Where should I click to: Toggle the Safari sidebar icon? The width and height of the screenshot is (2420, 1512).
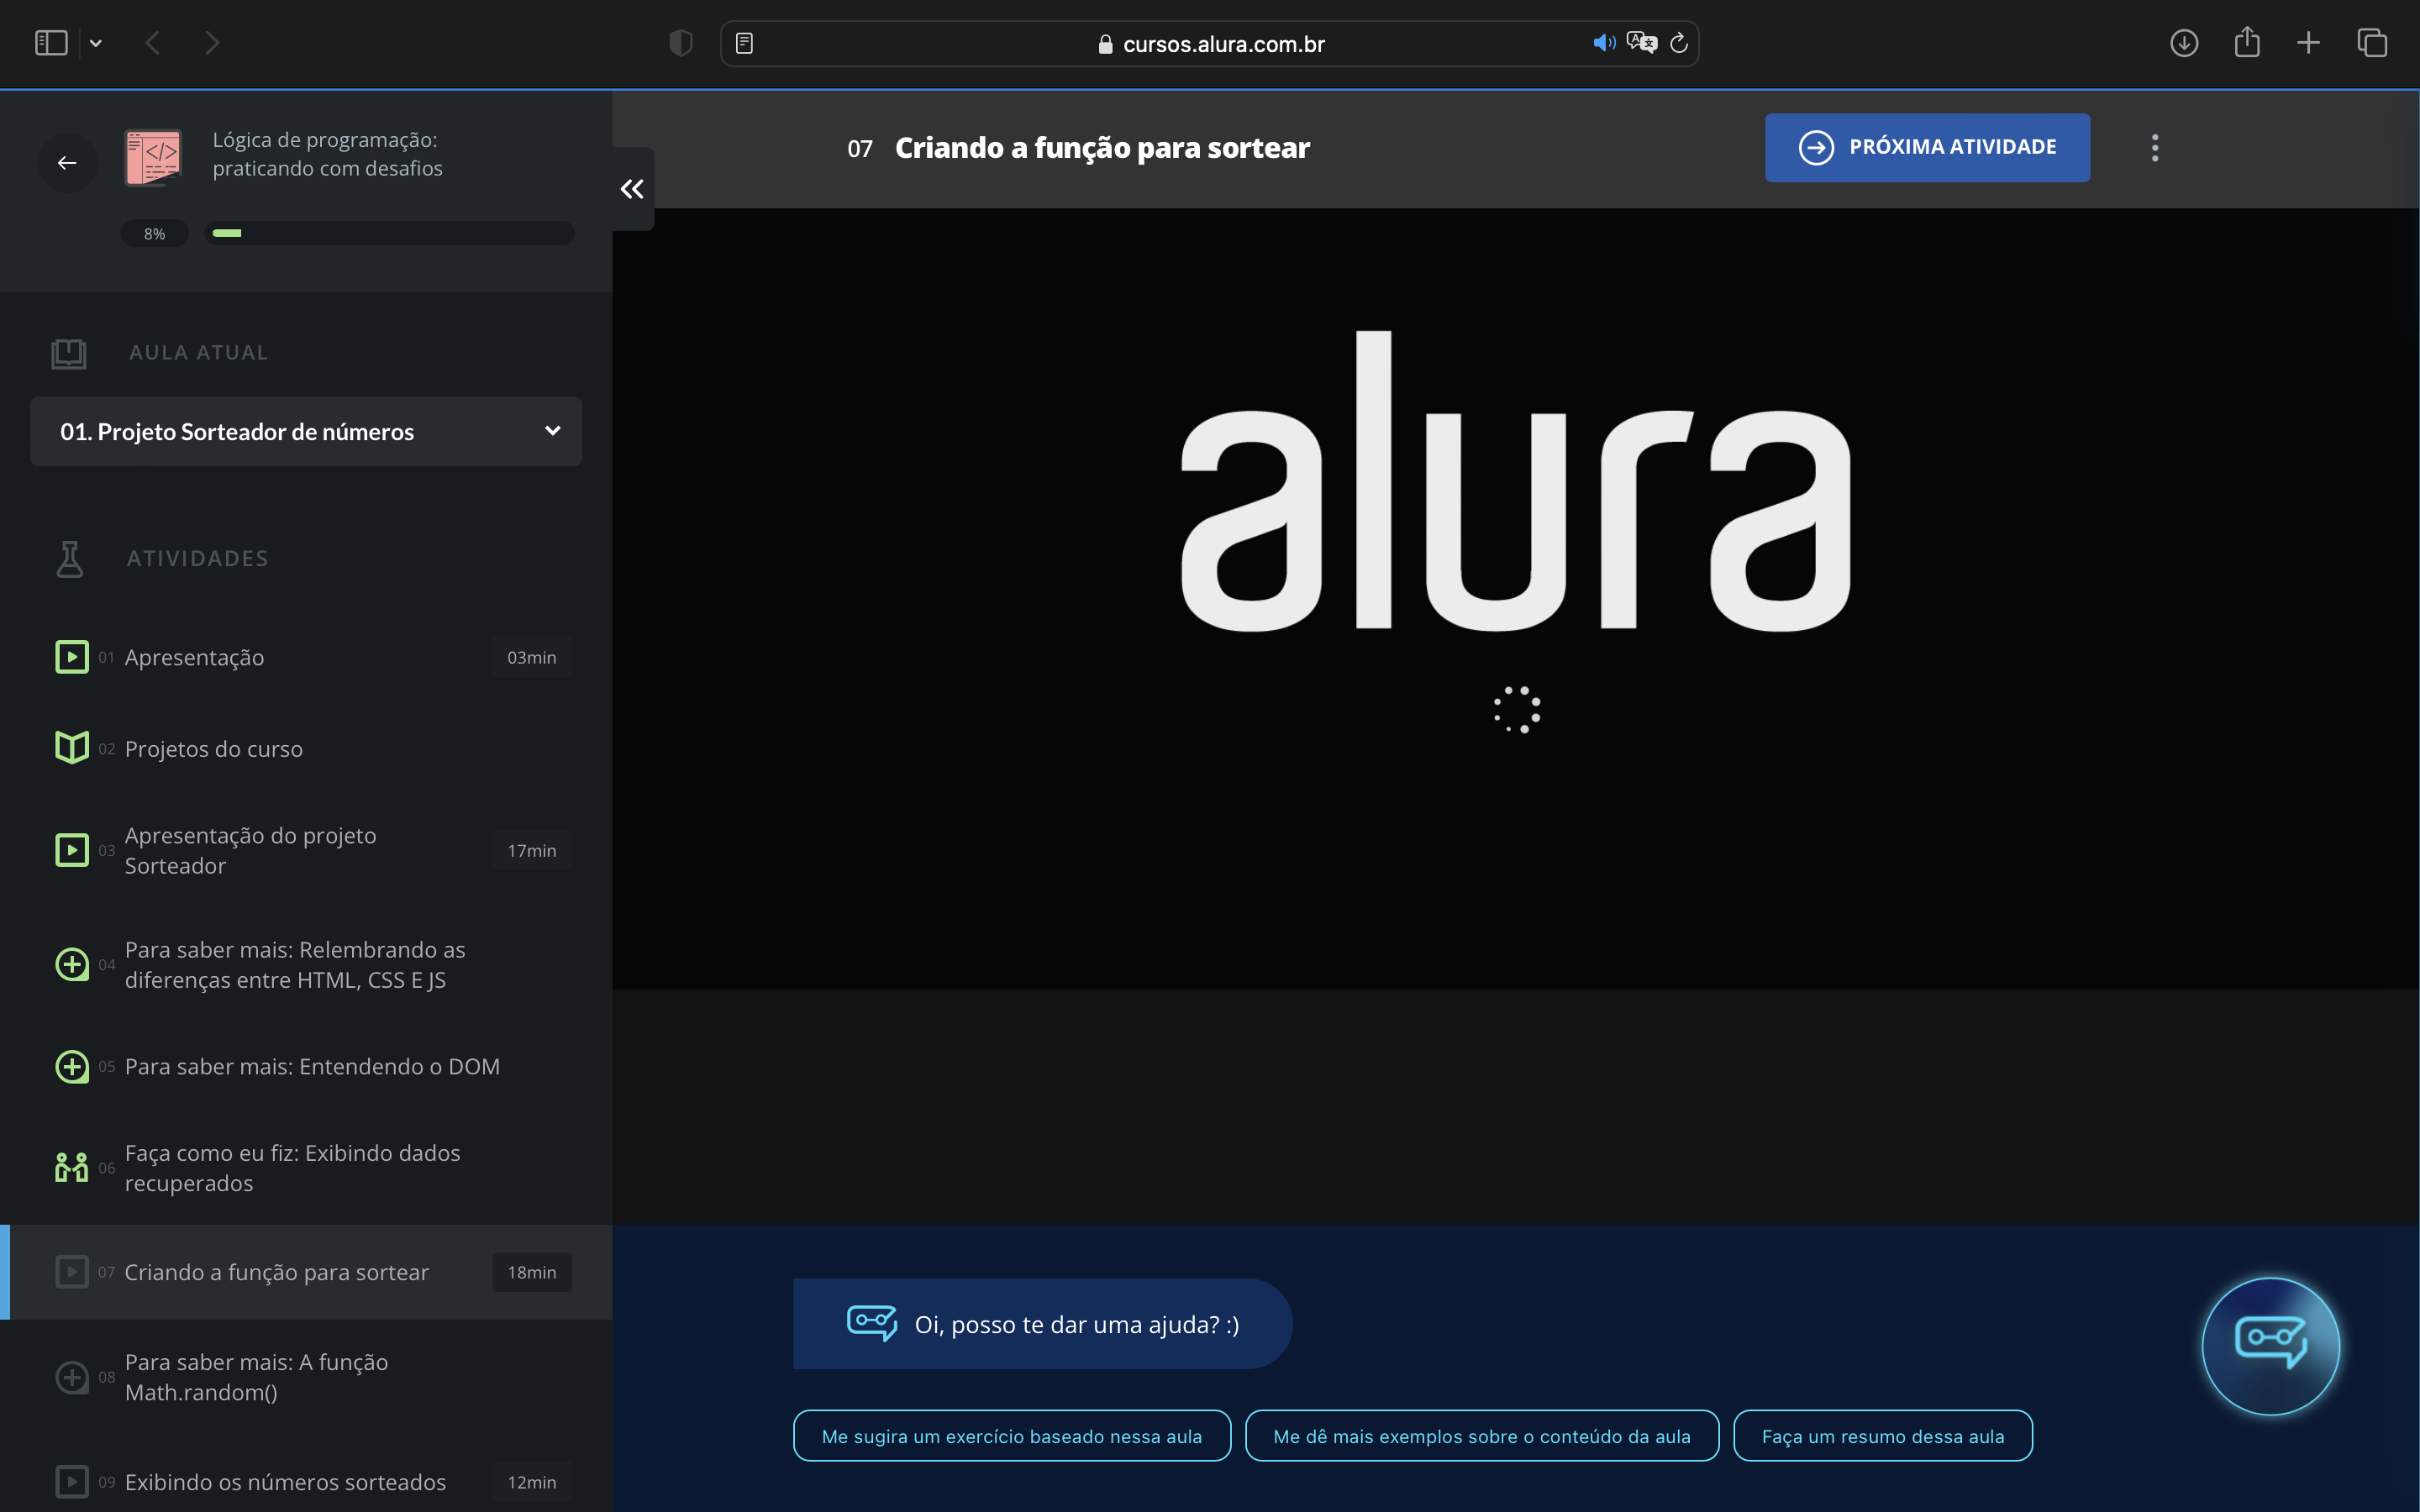[51, 43]
